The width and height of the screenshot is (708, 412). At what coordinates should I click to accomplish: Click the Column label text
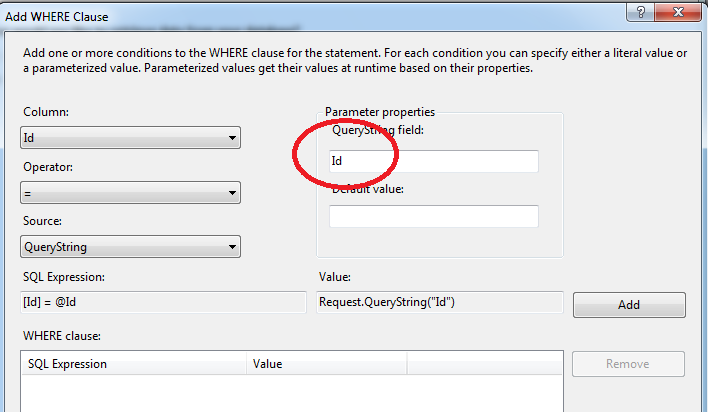click(45, 112)
